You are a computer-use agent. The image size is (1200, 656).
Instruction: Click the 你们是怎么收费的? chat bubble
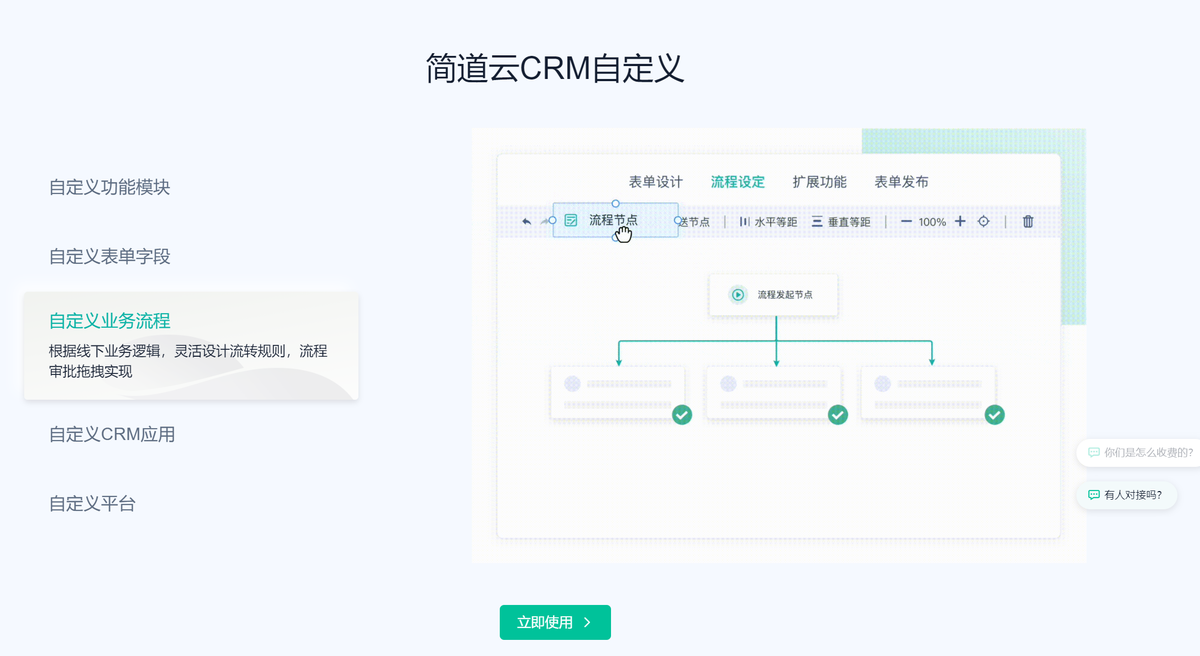point(1139,452)
